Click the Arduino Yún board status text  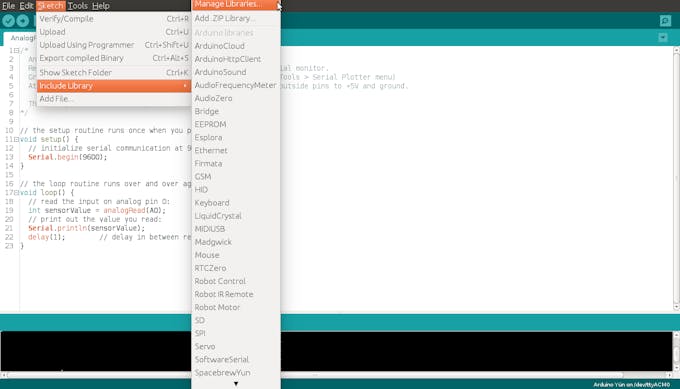[631, 385]
